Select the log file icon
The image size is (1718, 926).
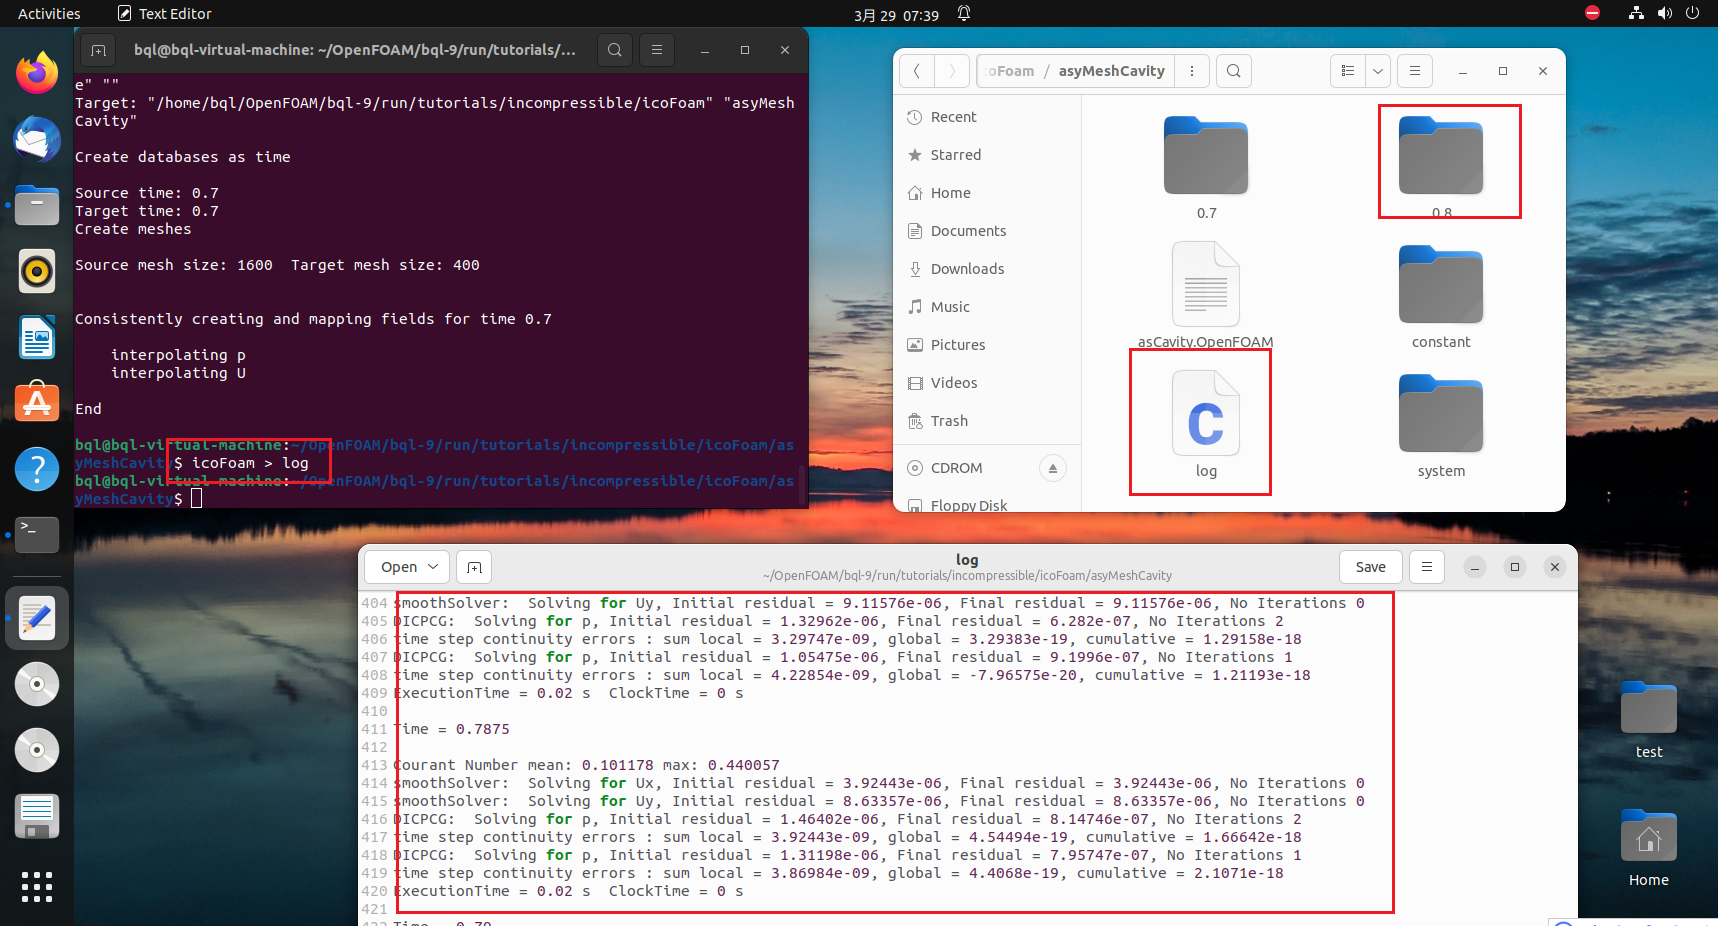click(1206, 413)
